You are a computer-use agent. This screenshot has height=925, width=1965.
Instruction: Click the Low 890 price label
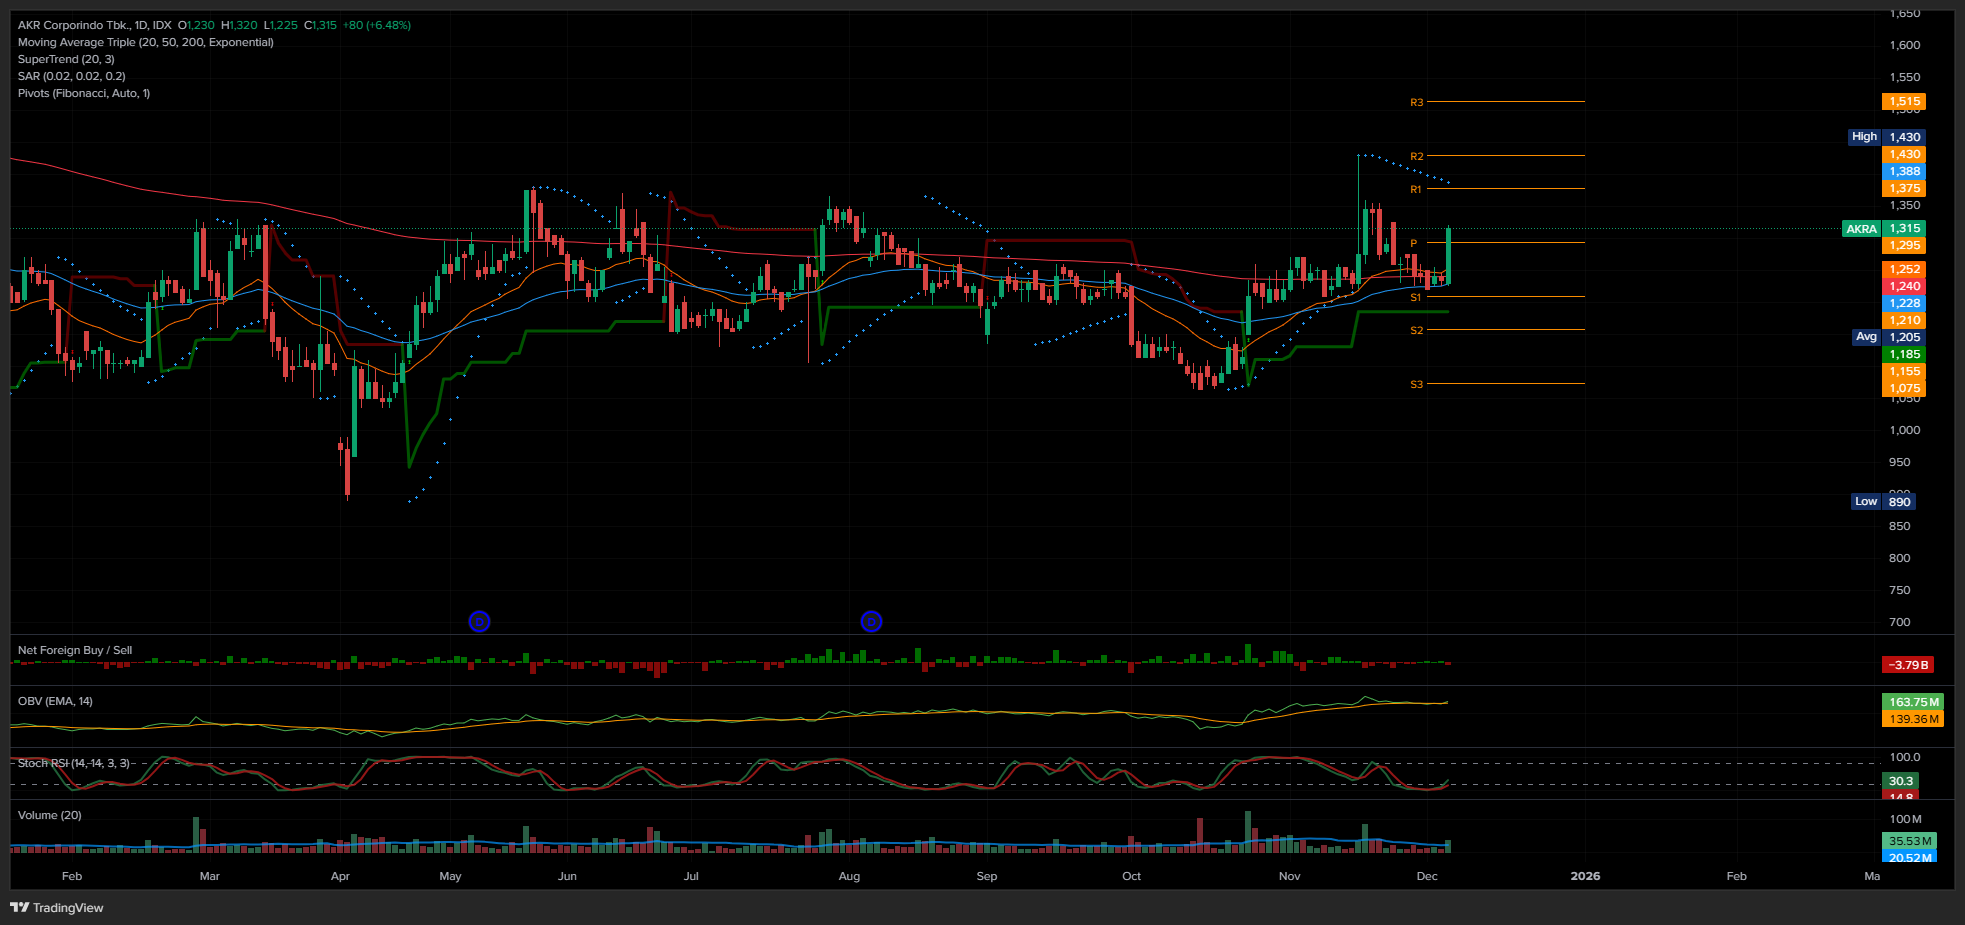(x=1884, y=502)
